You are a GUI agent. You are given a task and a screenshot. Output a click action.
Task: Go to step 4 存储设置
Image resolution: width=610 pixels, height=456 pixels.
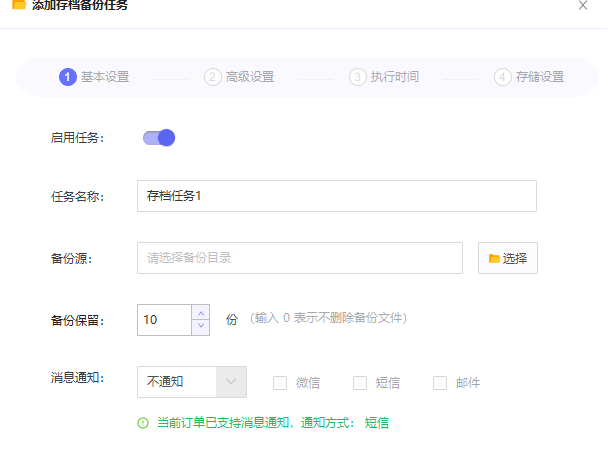click(x=529, y=77)
